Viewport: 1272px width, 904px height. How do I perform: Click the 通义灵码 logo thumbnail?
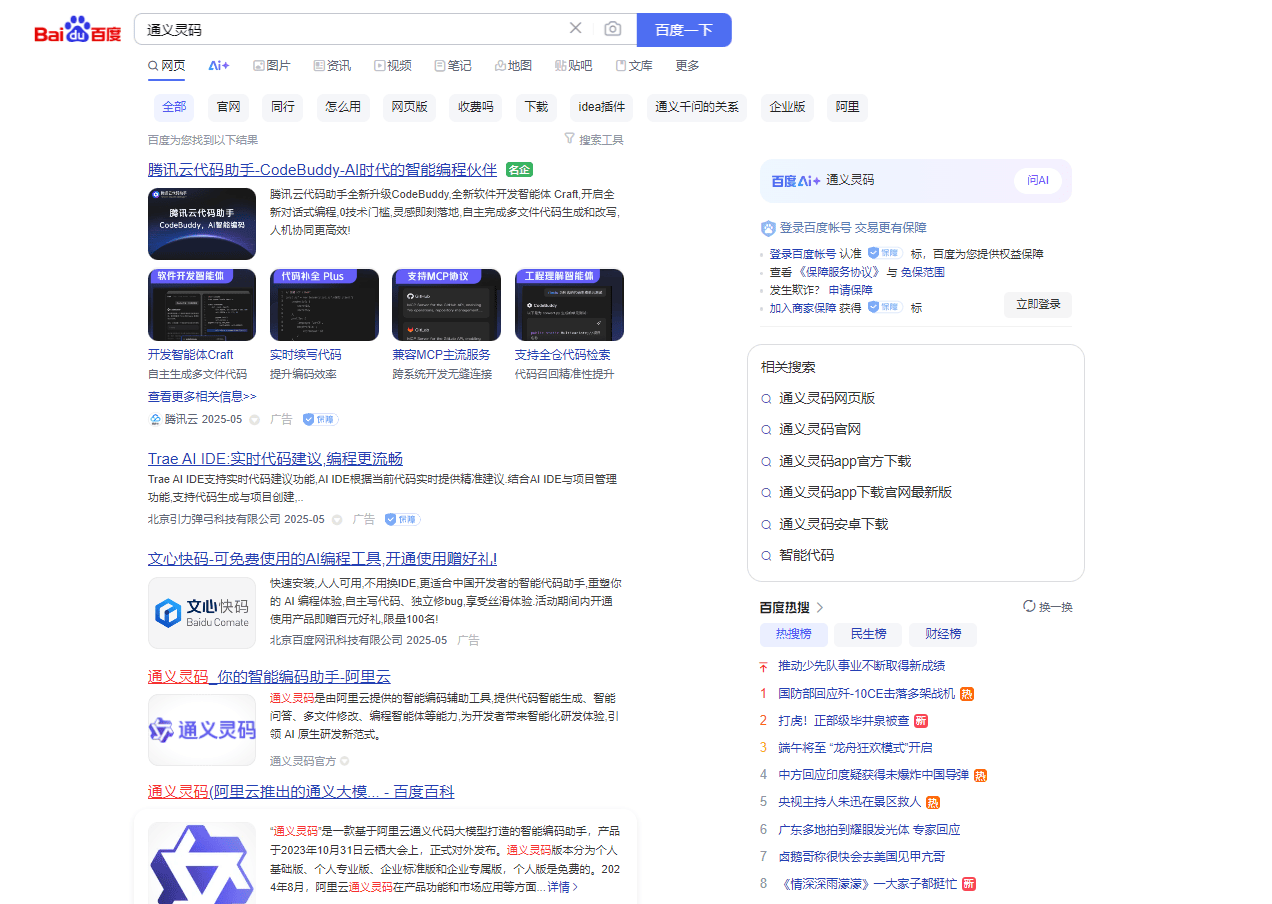(x=202, y=730)
